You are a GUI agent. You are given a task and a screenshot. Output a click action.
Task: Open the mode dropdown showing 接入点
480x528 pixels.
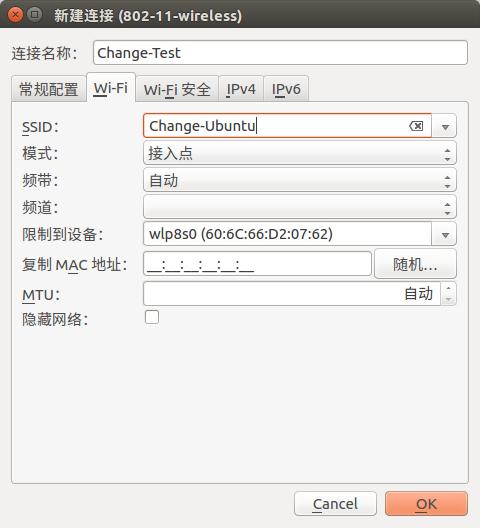pos(300,153)
